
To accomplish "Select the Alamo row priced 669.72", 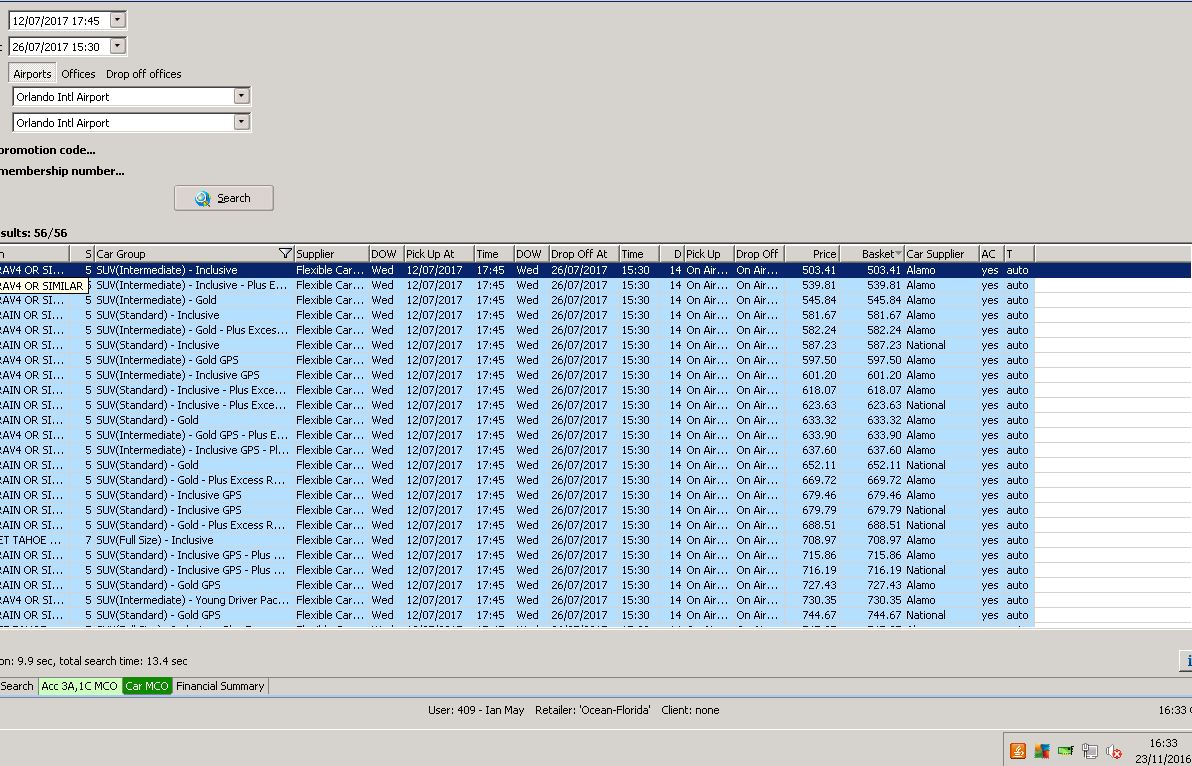I will pyautogui.click(x=517, y=480).
